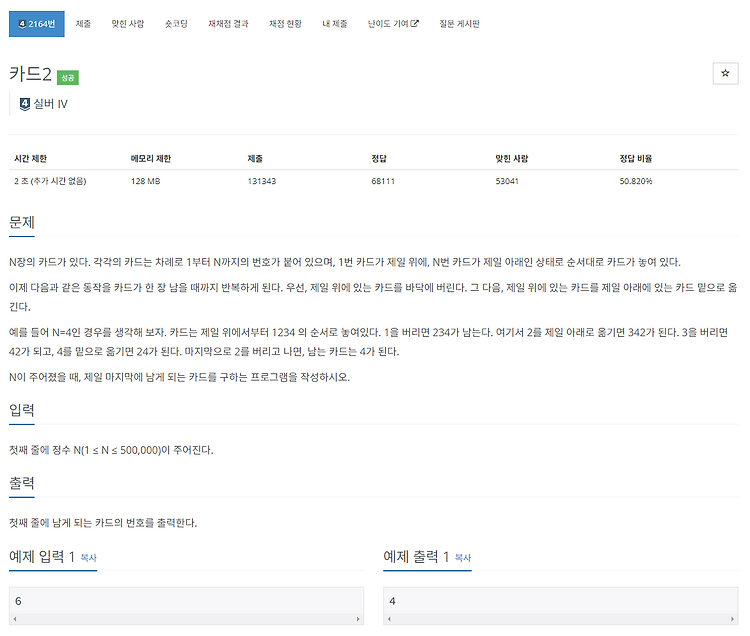Click the 입력 section heading

click(x=22, y=410)
